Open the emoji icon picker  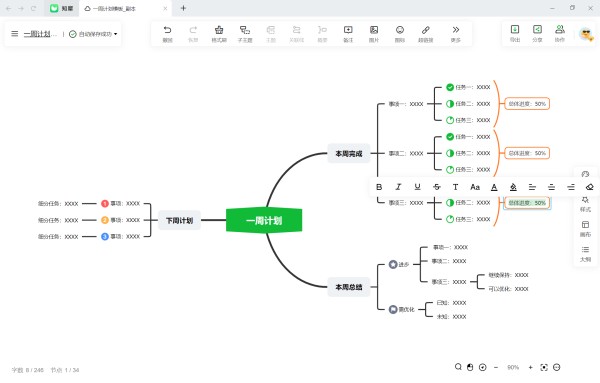pyautogui.click(x=400, y=33)
